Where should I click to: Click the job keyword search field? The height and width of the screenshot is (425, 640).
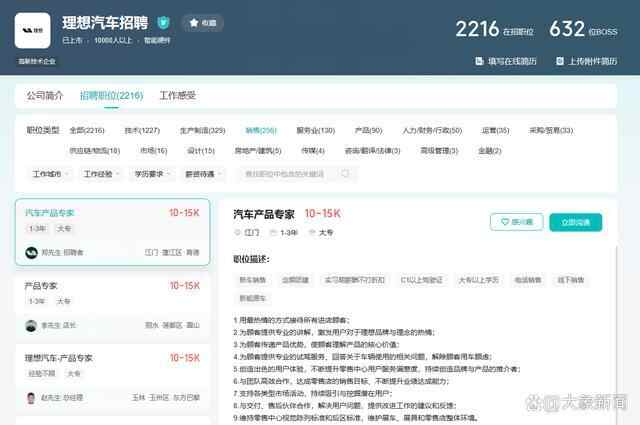(290, 174)
